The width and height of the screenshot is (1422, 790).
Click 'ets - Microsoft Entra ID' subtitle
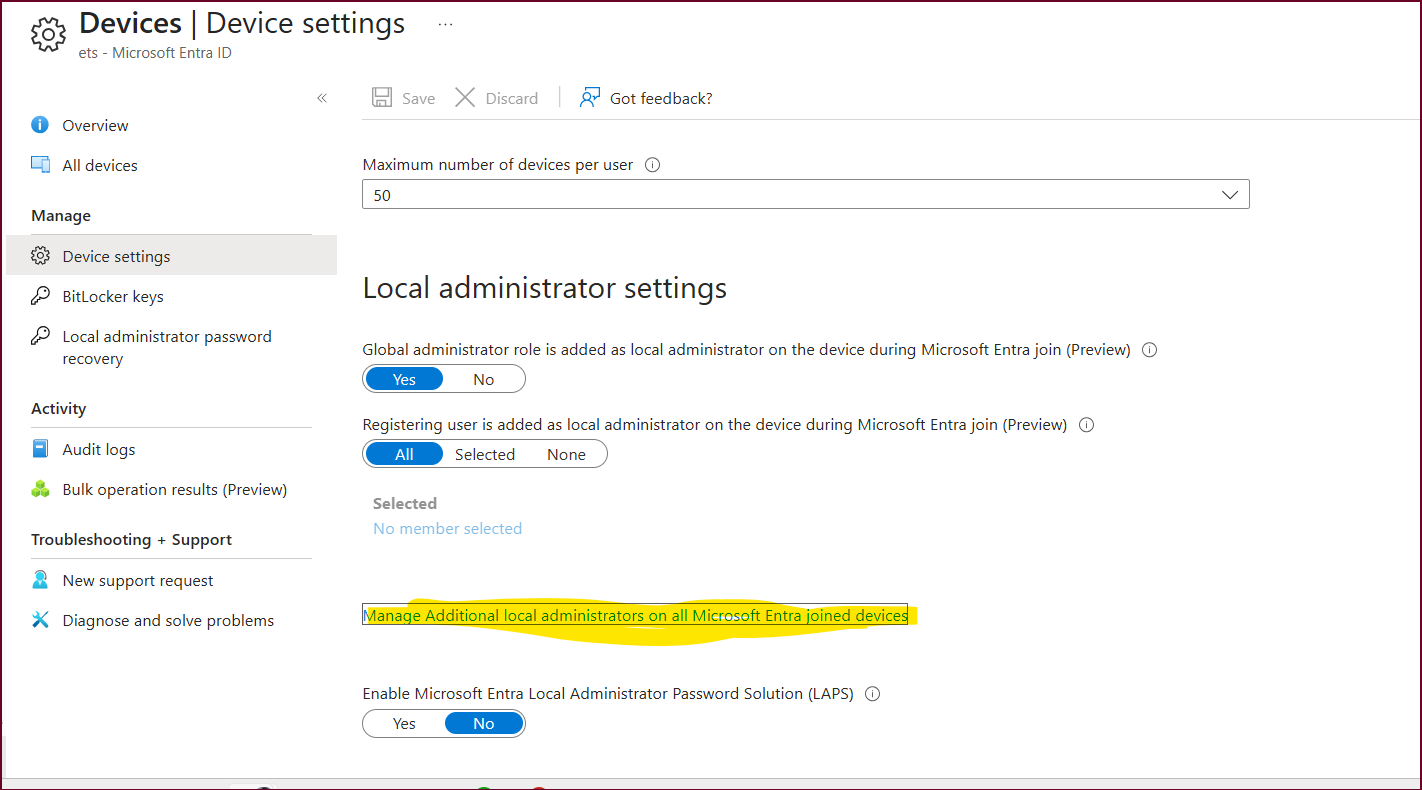pos(155,53)
